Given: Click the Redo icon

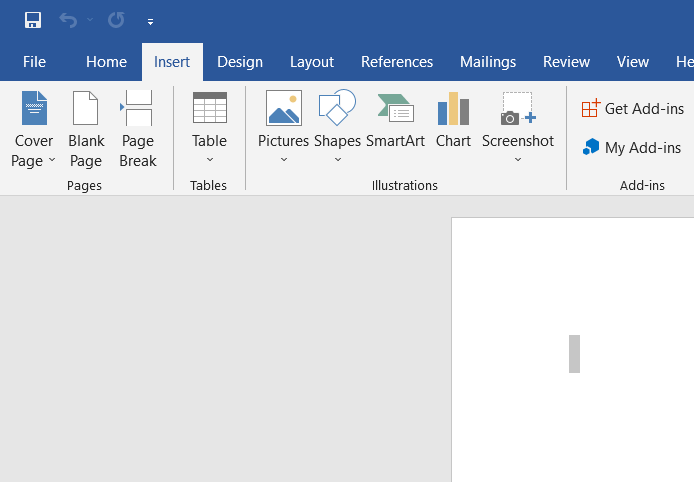Looking at the screenshot, I should tap(116, 20).
